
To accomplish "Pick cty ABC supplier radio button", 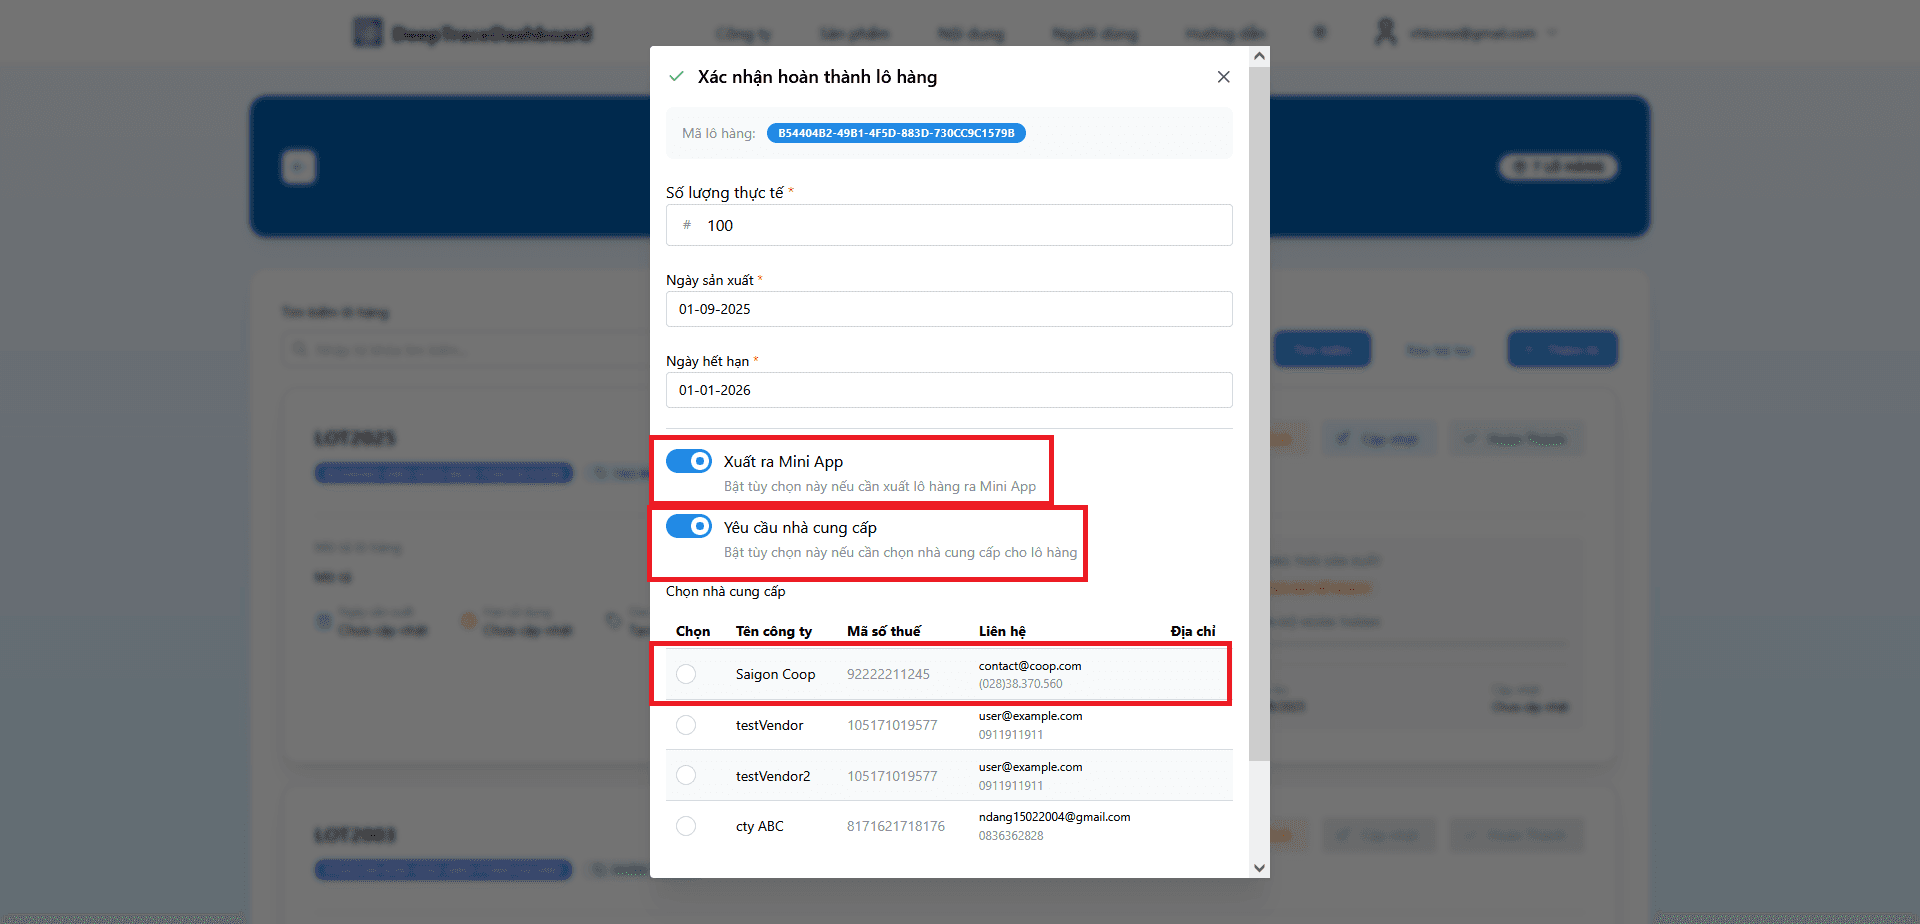I will (686, 826).
